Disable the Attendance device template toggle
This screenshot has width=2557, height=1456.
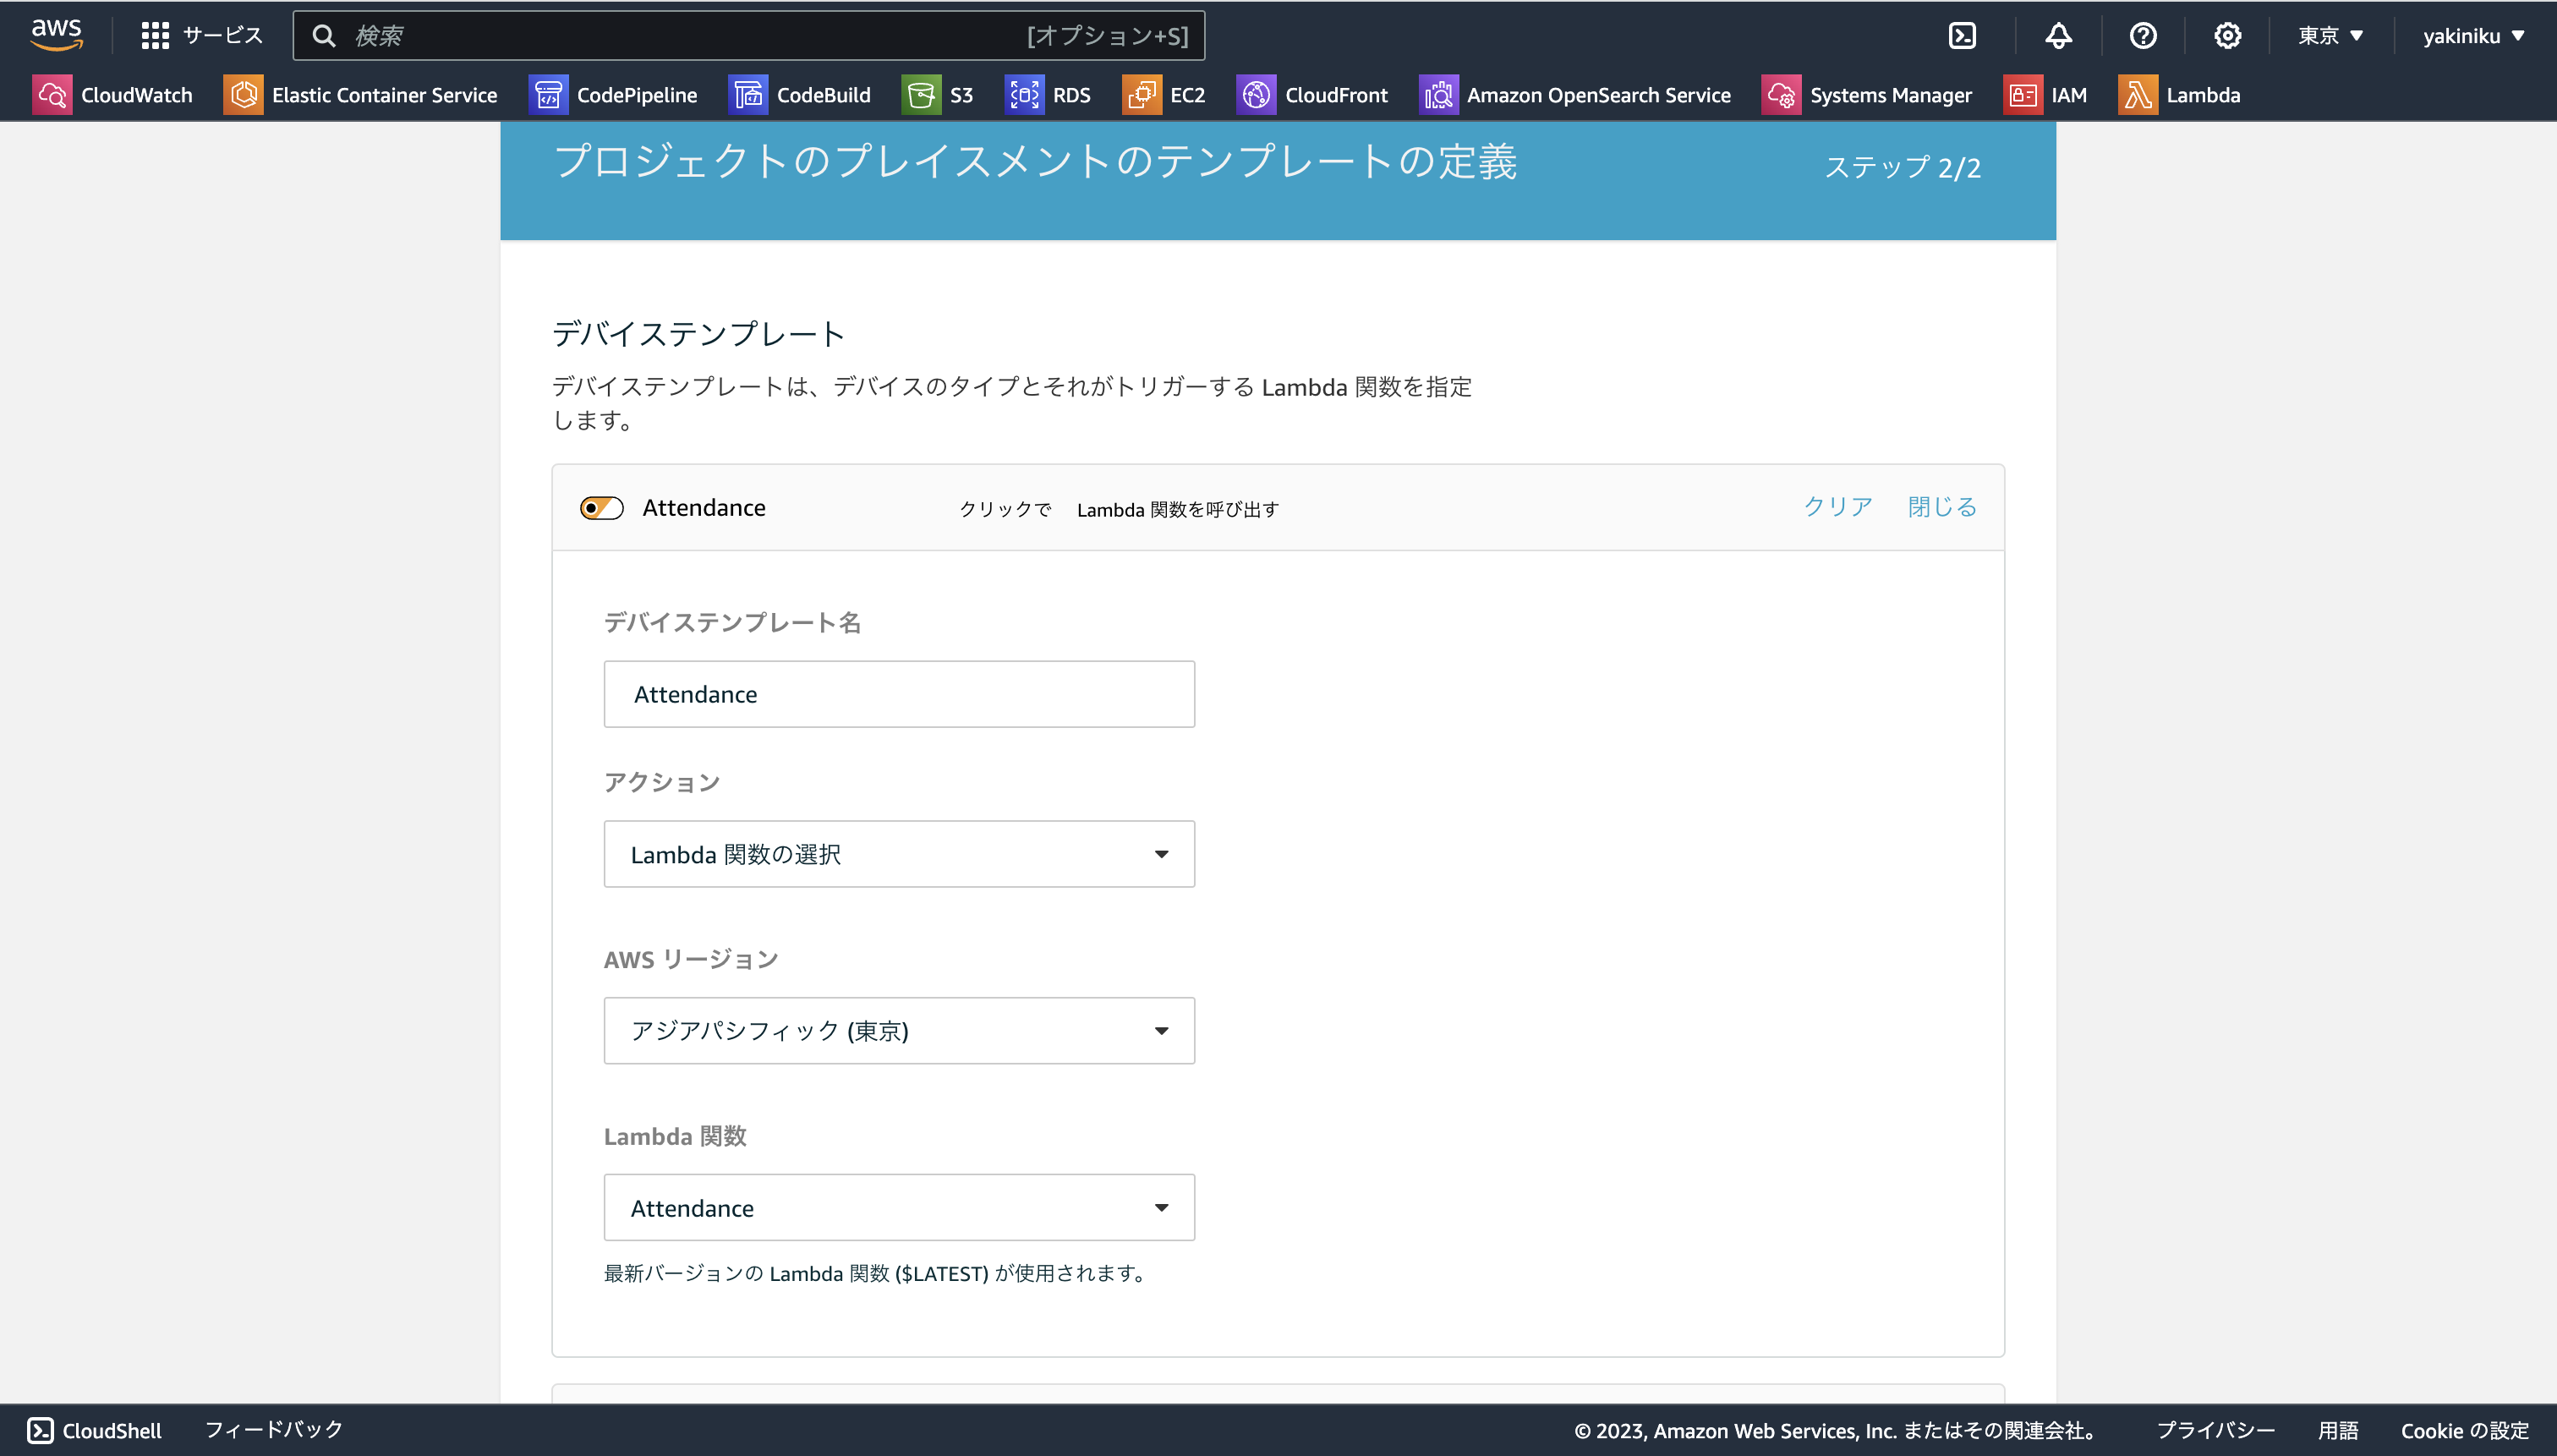(x=601, y=507)
